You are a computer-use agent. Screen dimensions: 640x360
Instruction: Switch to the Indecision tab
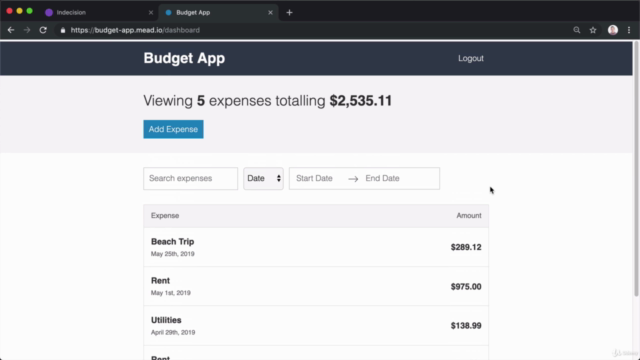[99, 13]
